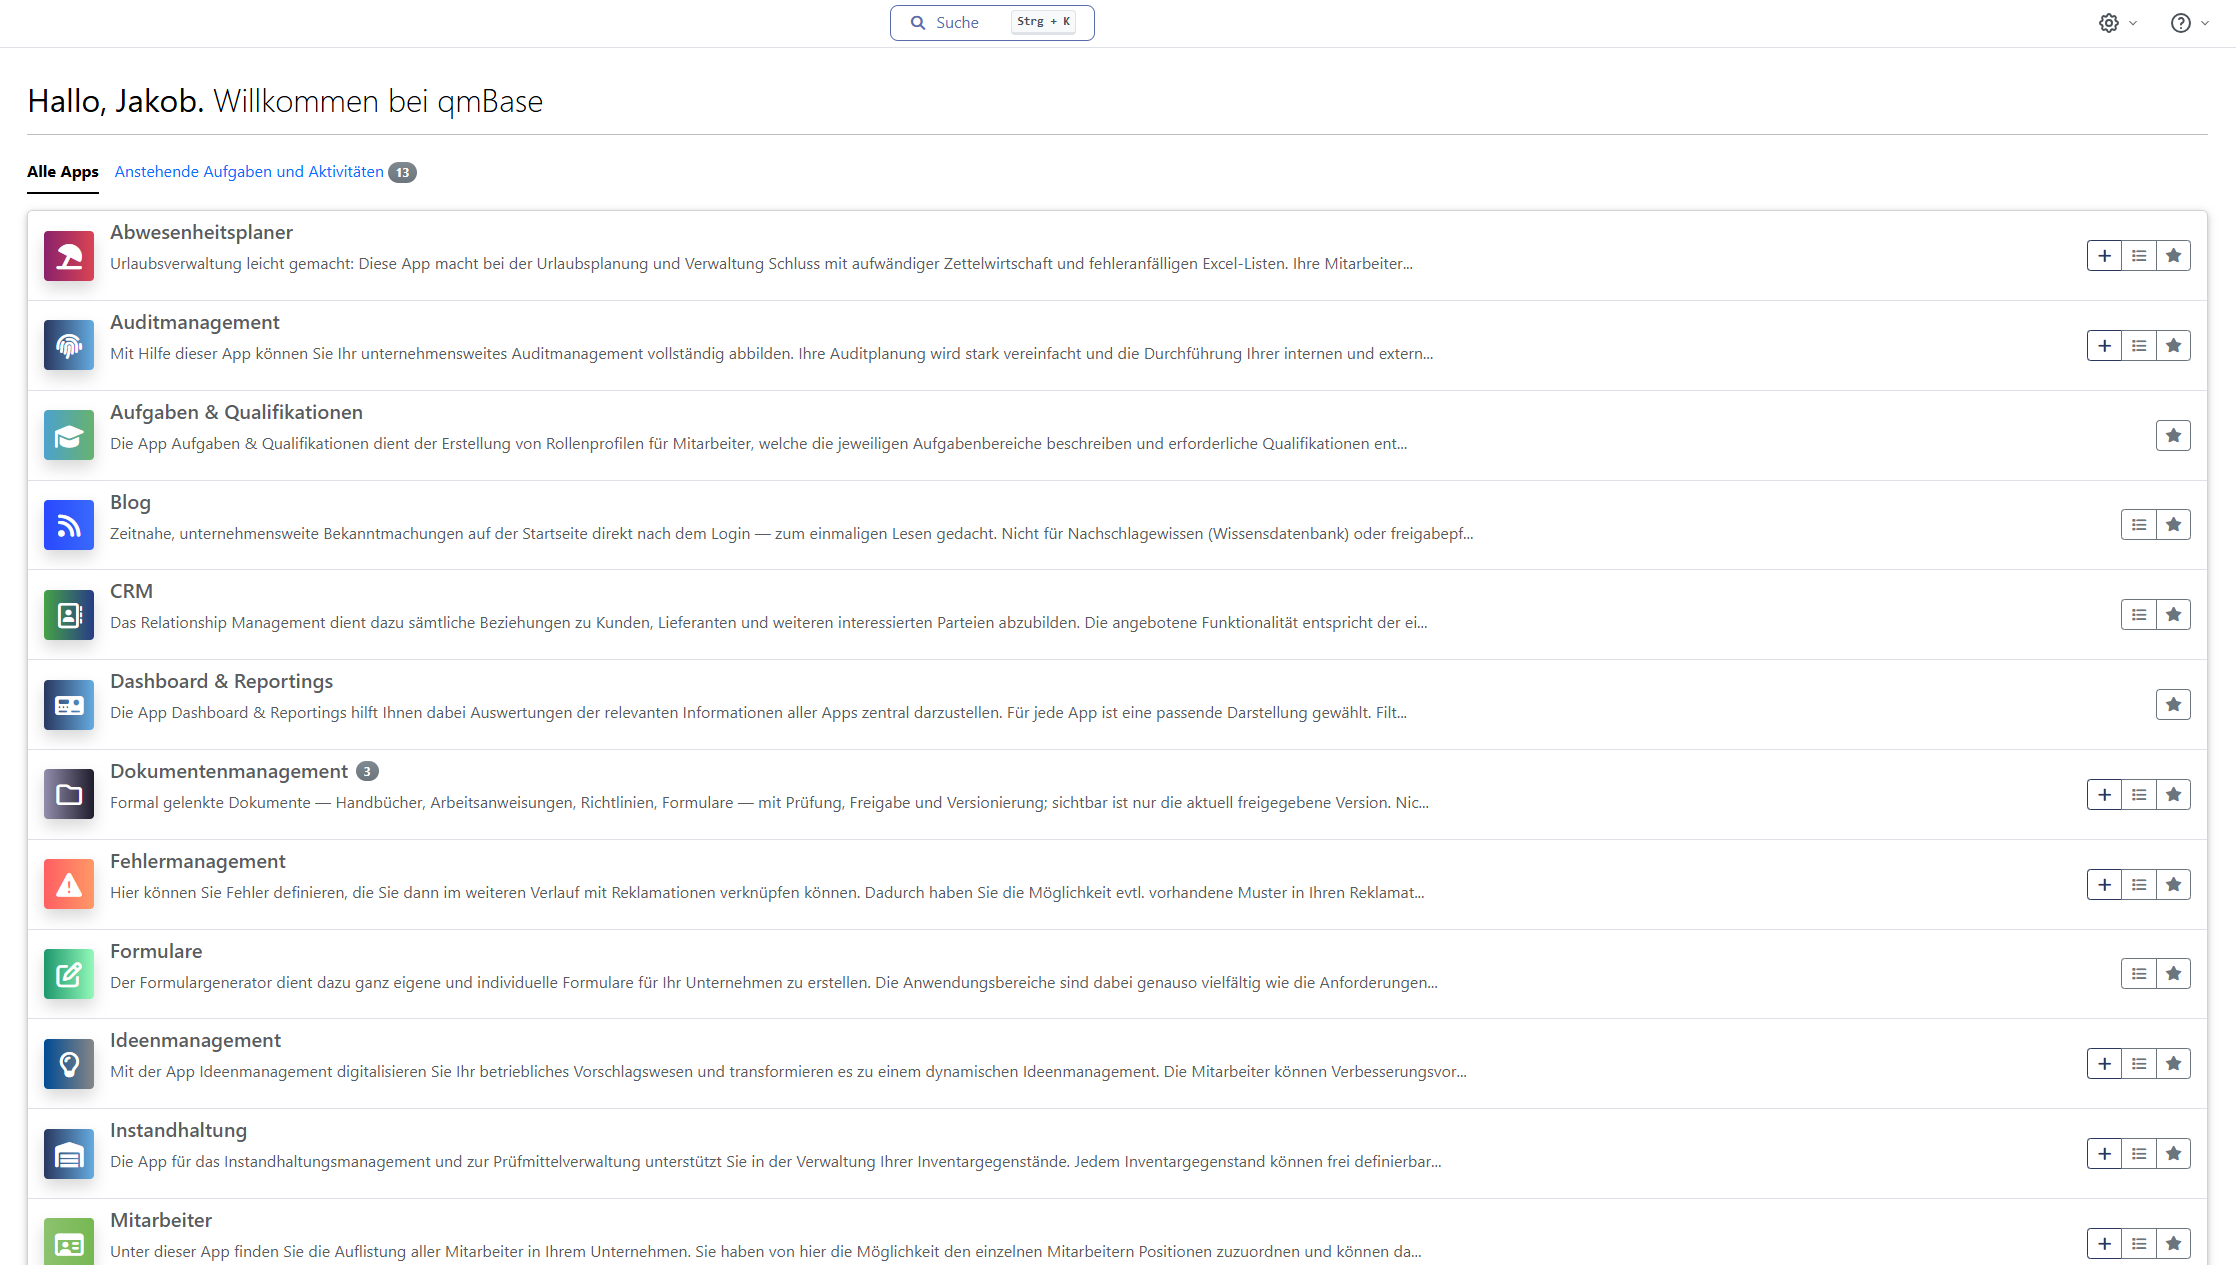Open the Aufgaben & Qualifikationen graduation cap icon

(69, 436)
